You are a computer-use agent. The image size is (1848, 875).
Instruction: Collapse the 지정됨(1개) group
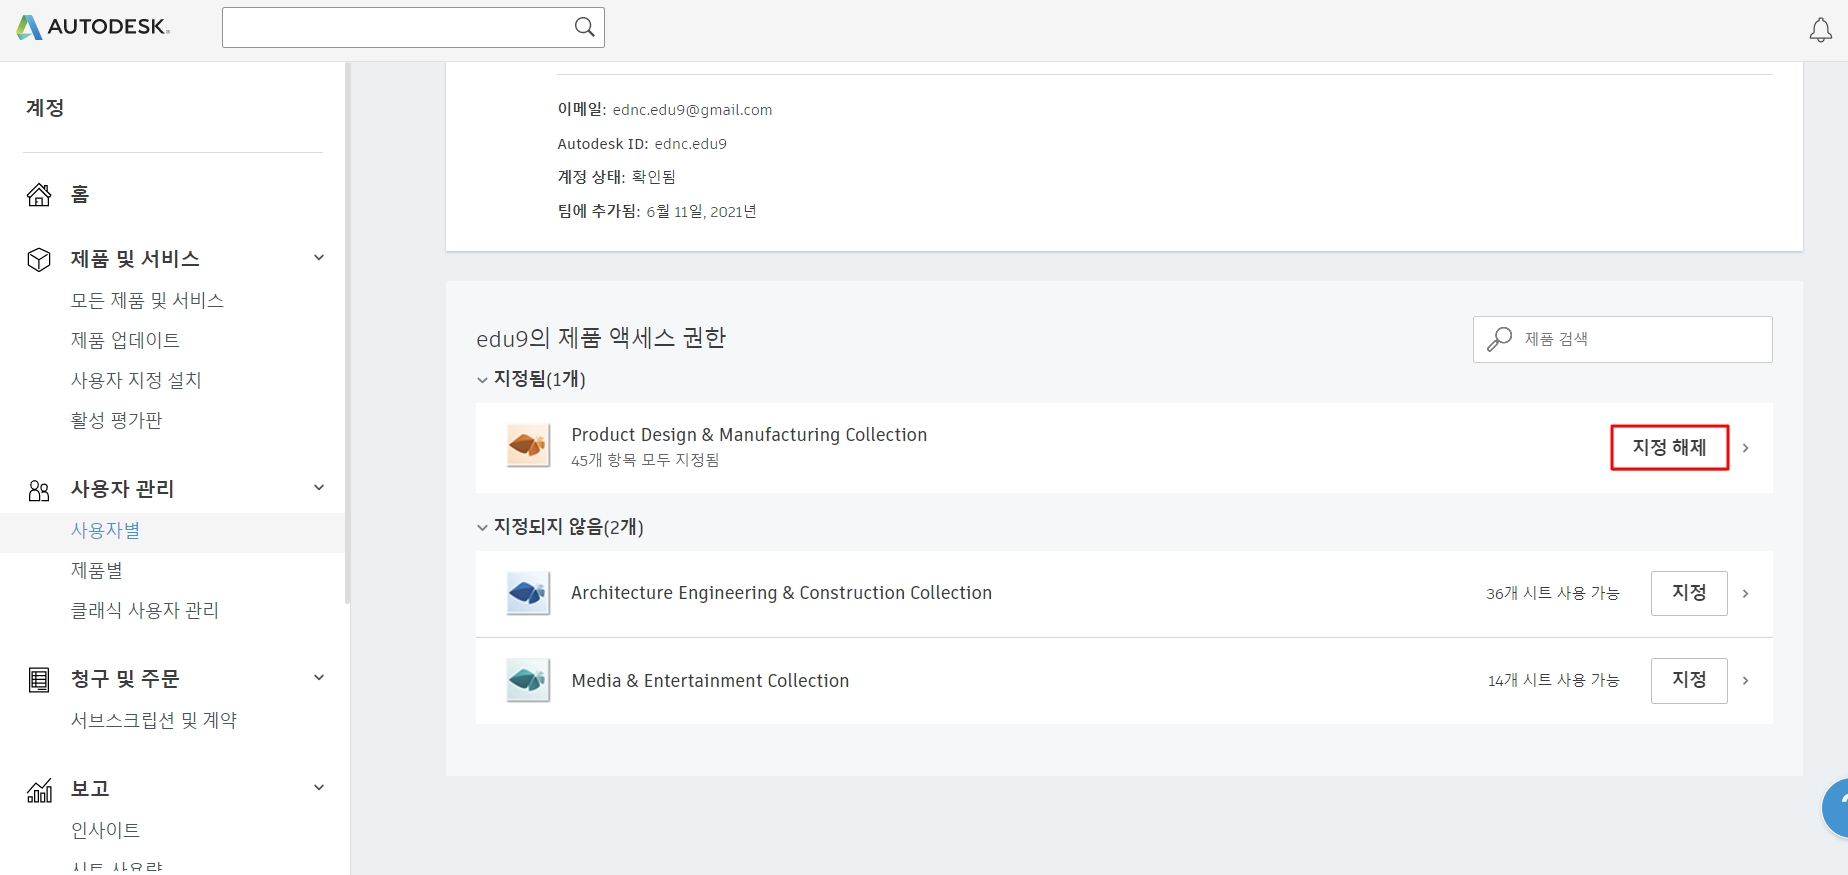482,380
